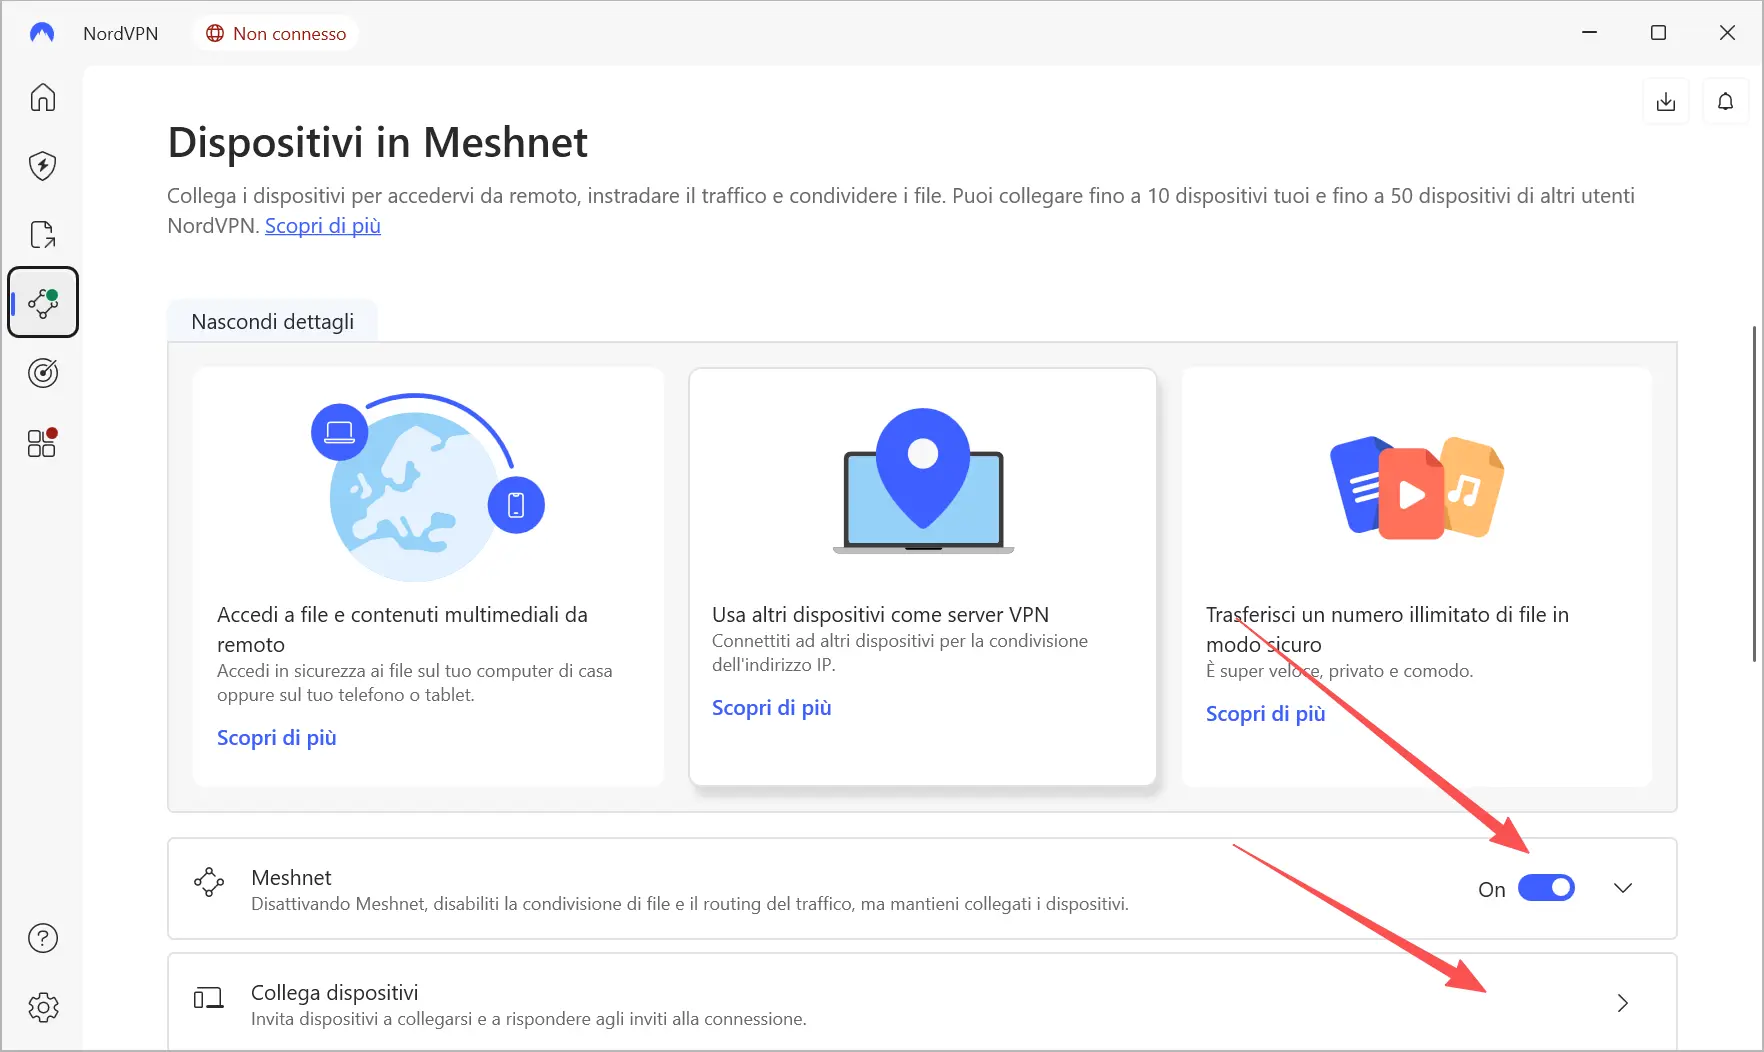Collapse details with Nascondi dettagli tab
1764x1052 pixels.
272,322
